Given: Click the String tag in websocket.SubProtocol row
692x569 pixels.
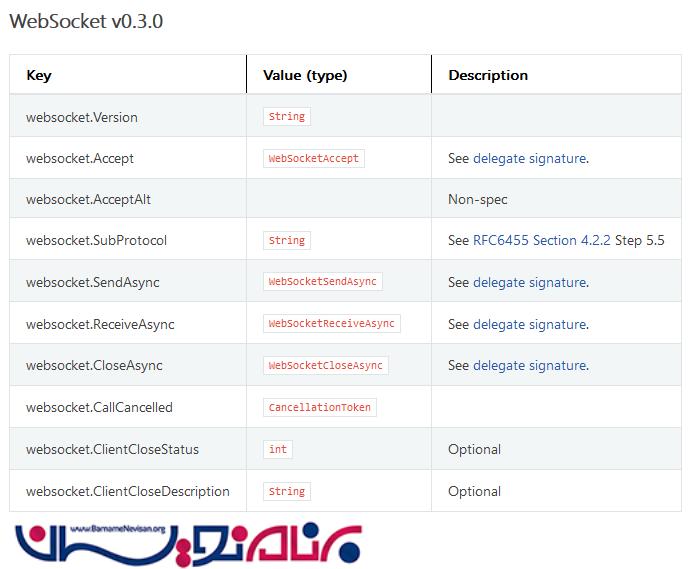Looking at the screenshot, I should (287, 240).
